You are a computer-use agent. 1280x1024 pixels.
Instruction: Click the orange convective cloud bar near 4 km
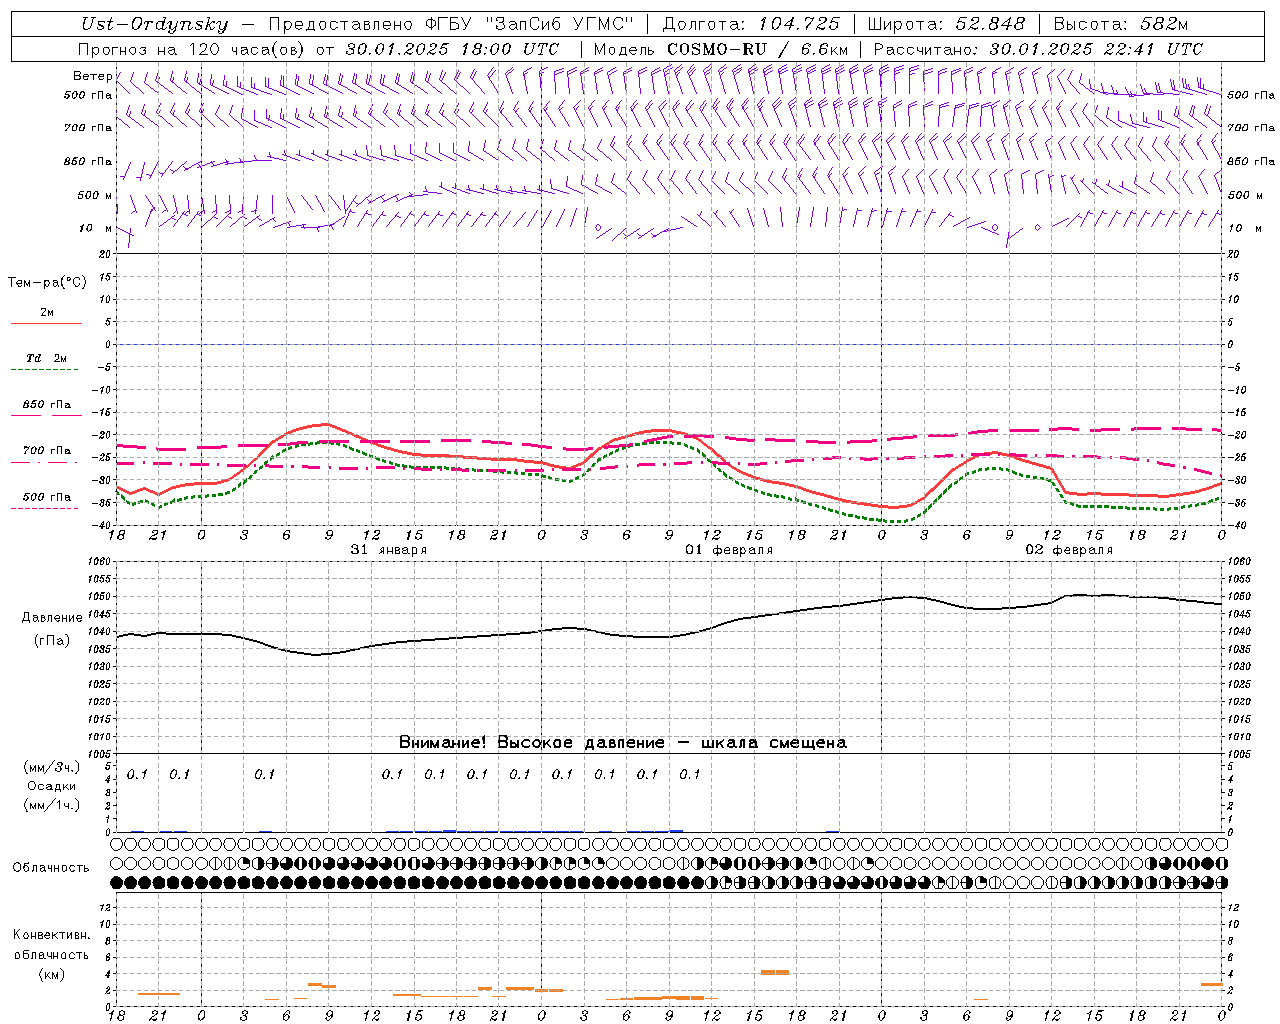[x=774, y=971]
